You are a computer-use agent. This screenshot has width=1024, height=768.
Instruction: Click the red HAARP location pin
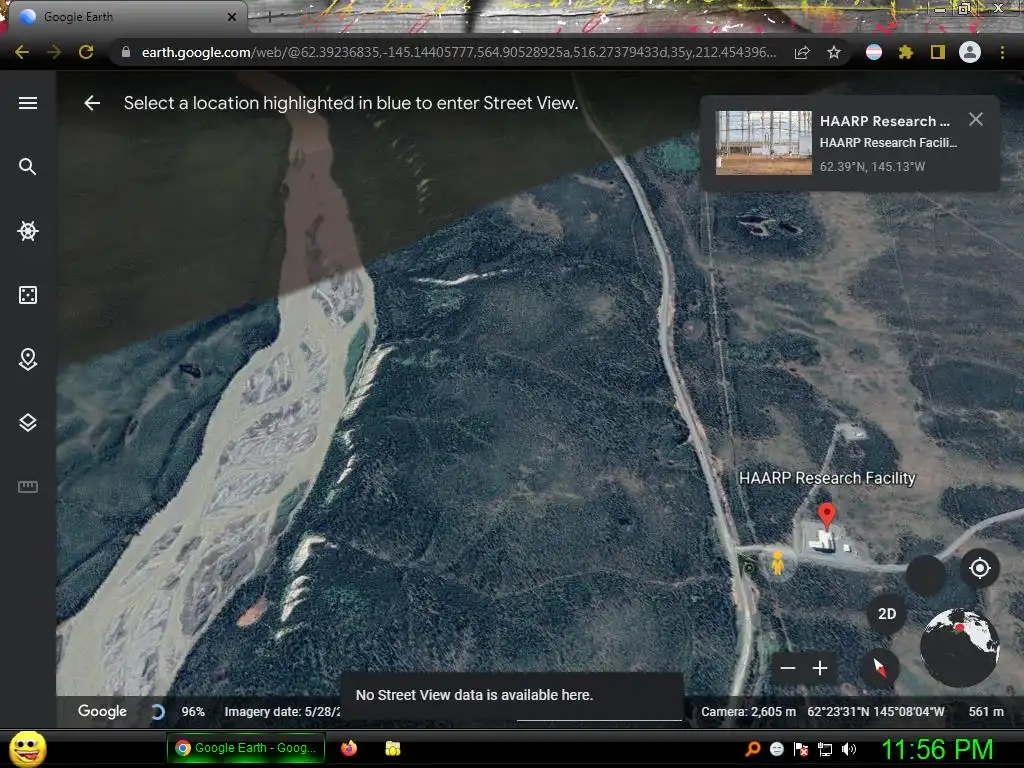tap(827, 515)
